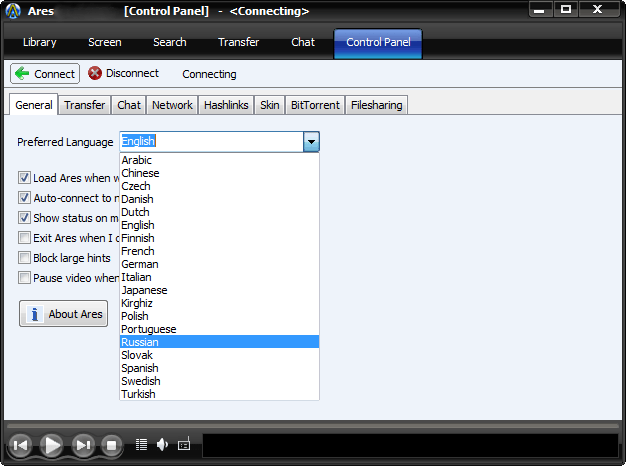Screen dimensions: 626x466
Task: Select Turkish language option
Action: pos(219,394)
